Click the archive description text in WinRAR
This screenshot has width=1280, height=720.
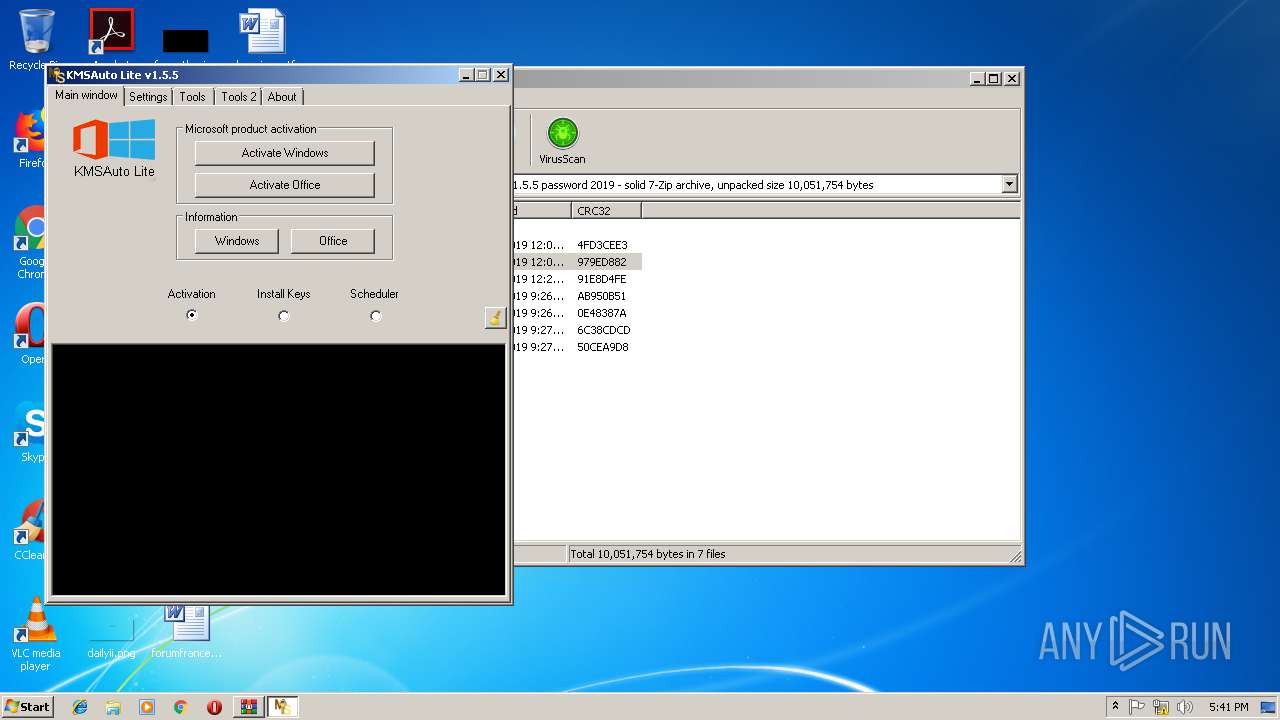pos(694,185)
